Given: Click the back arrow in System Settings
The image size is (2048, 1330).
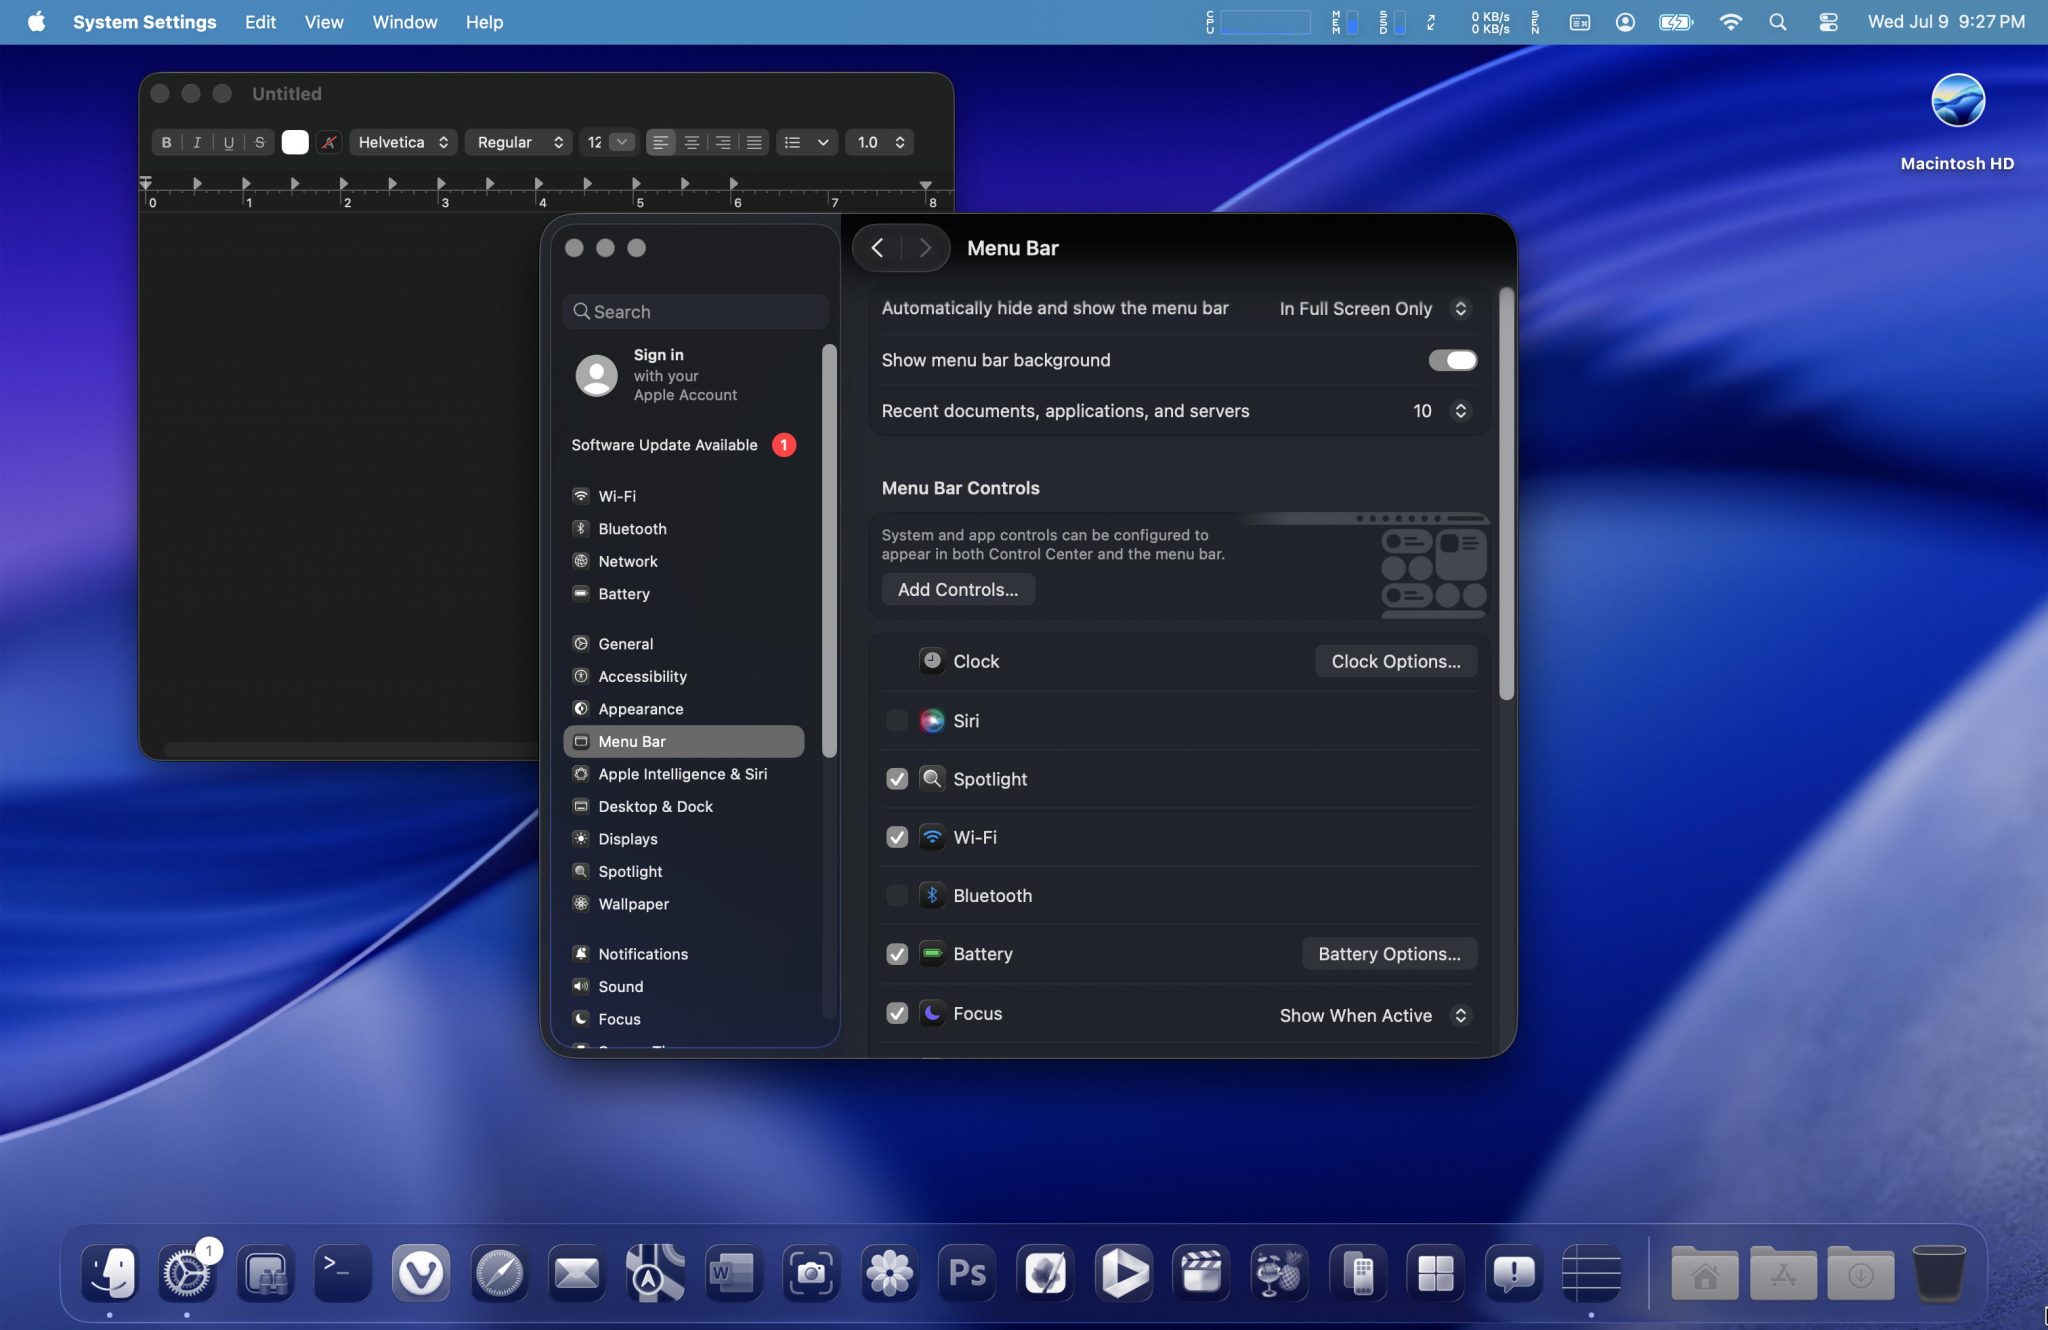Looking at the screenshot, I should (x=878, y=248).
